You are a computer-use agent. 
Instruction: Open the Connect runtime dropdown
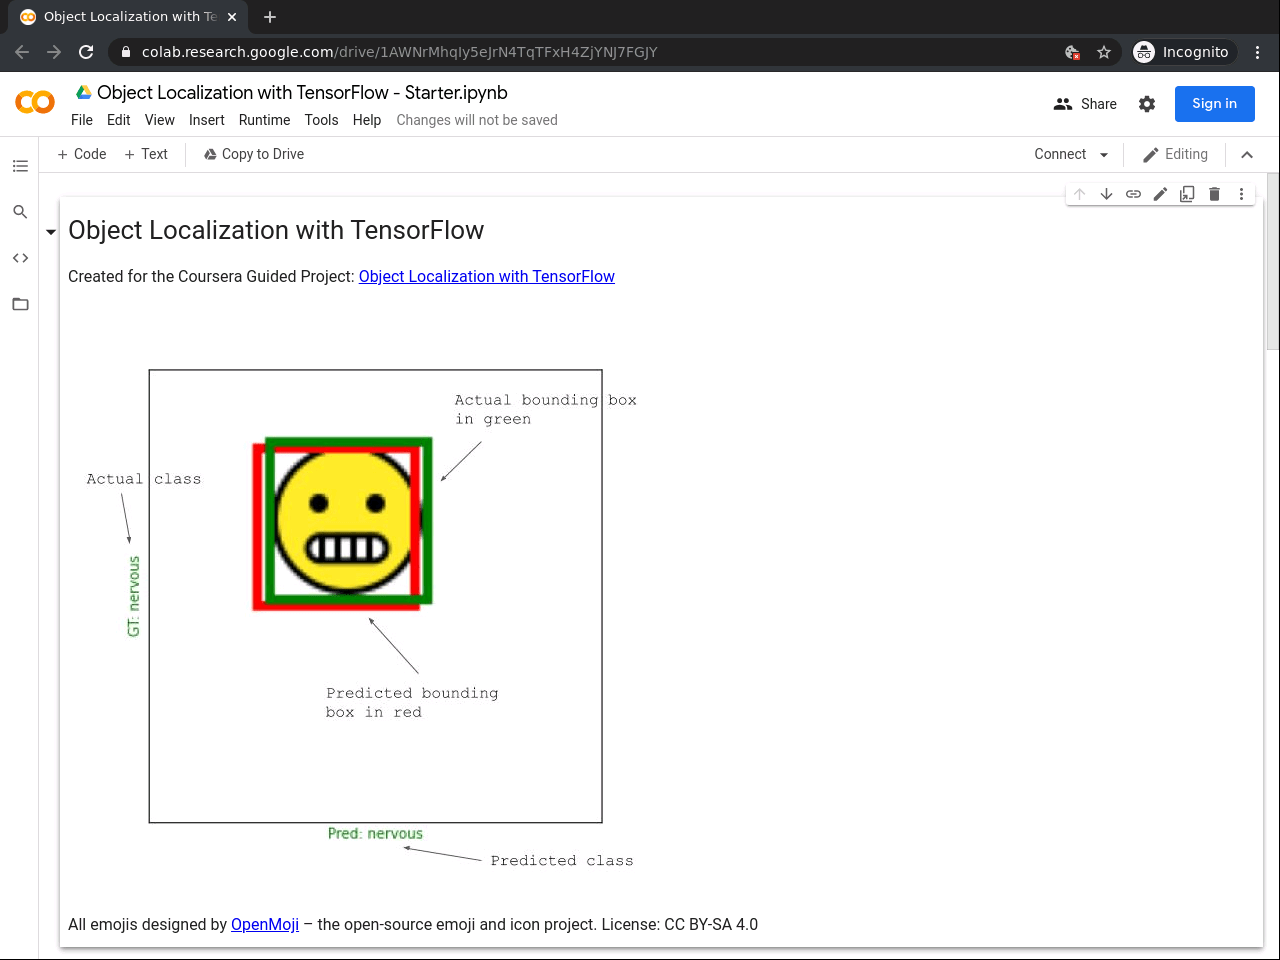point(1070,154)
